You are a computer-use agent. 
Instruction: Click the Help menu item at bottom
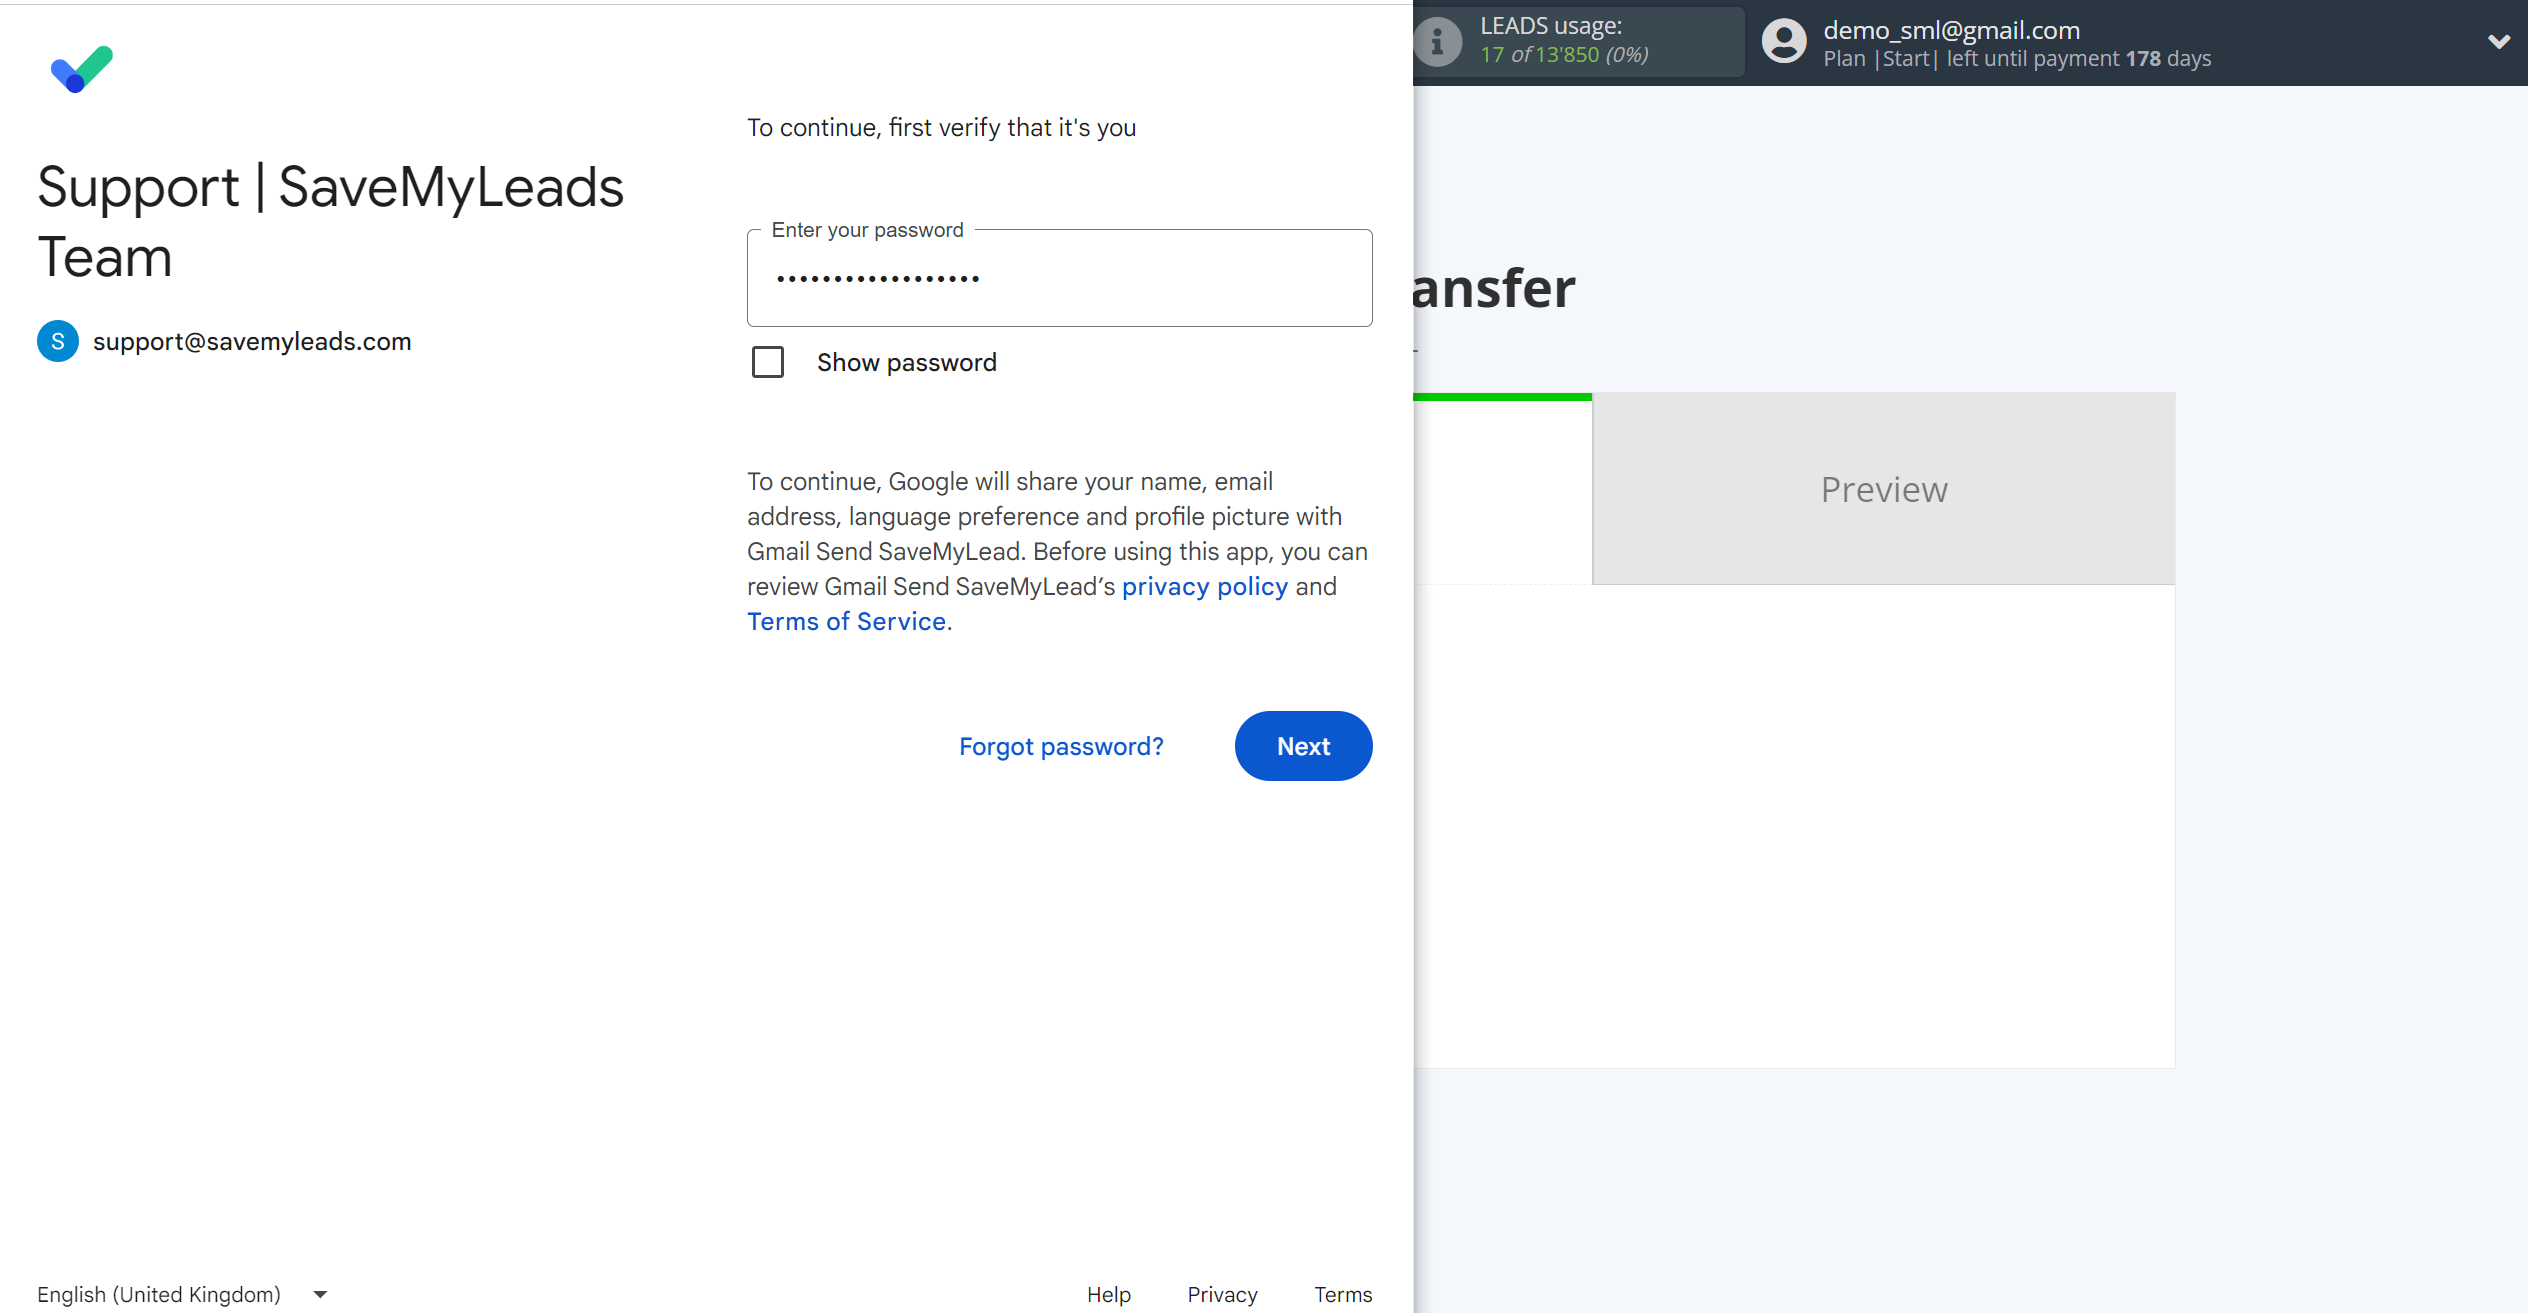coord(1107,1295)
